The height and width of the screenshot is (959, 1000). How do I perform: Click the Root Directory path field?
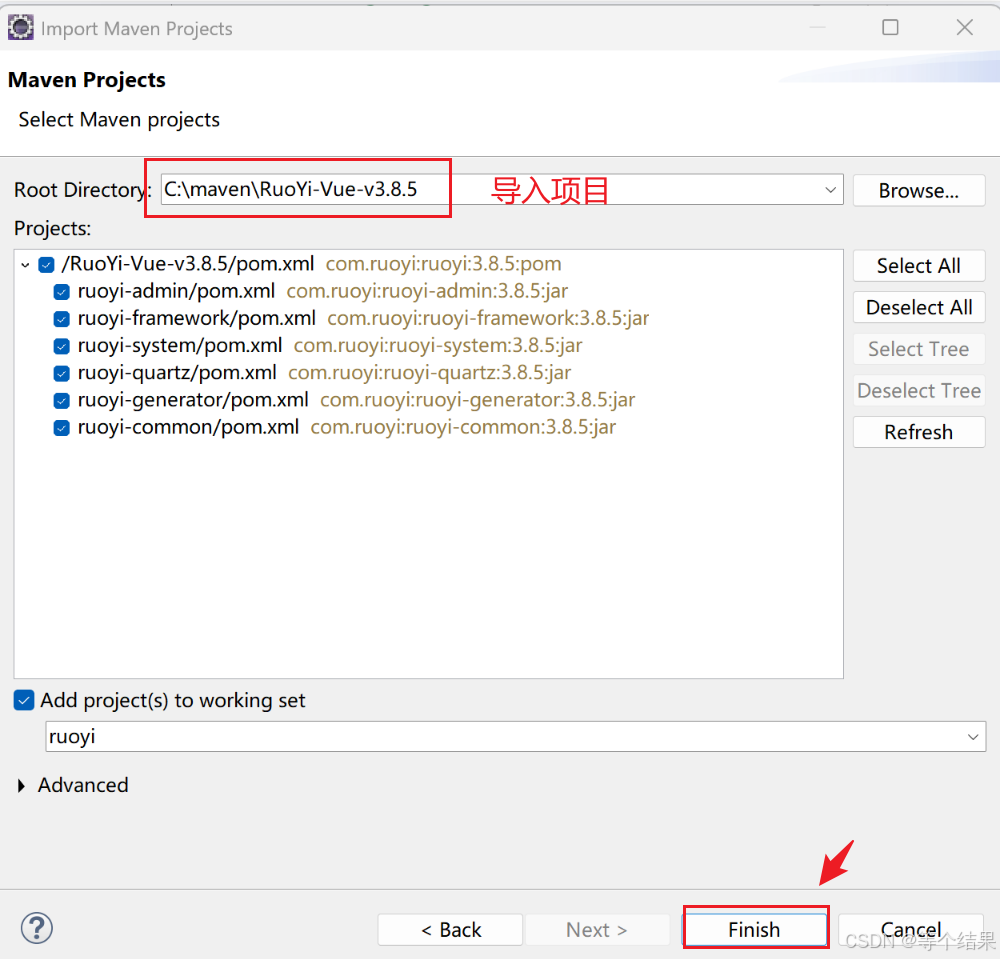[x=502, y=189]
